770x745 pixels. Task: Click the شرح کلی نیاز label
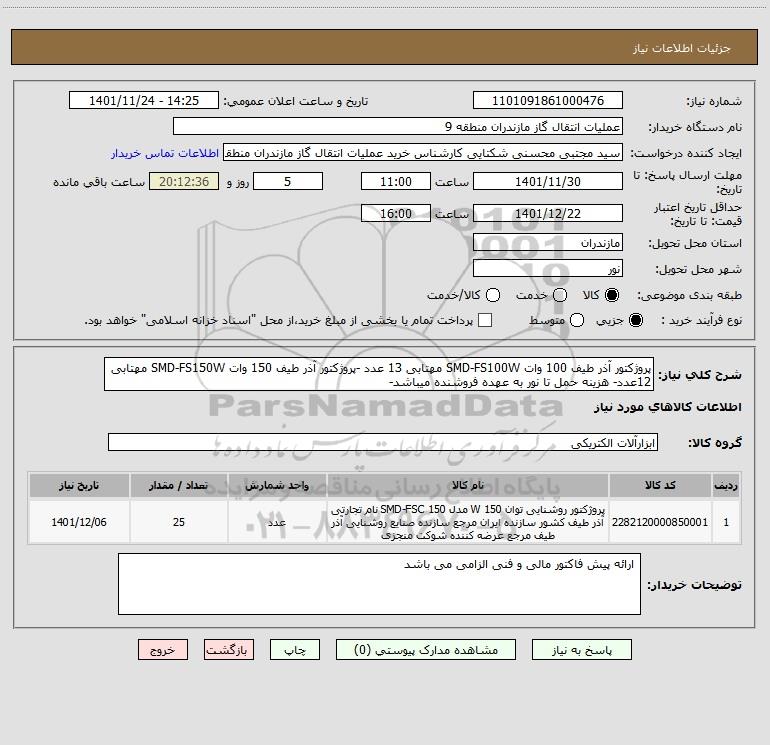click(x=700, y=375)
